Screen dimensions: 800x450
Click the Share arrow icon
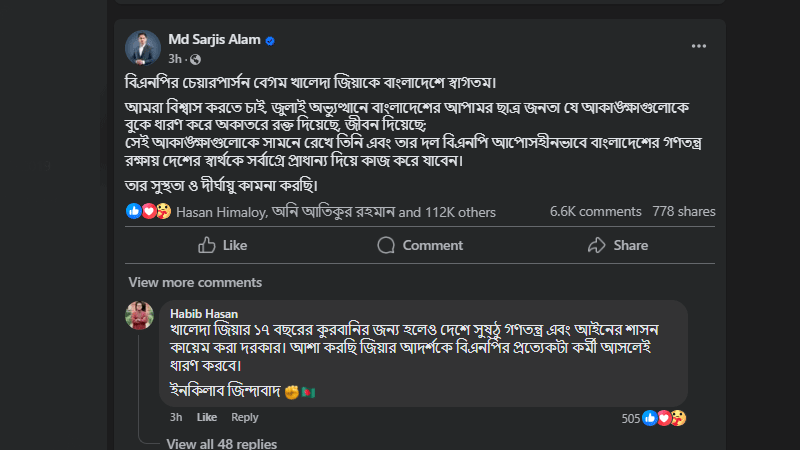pos(596,245)
